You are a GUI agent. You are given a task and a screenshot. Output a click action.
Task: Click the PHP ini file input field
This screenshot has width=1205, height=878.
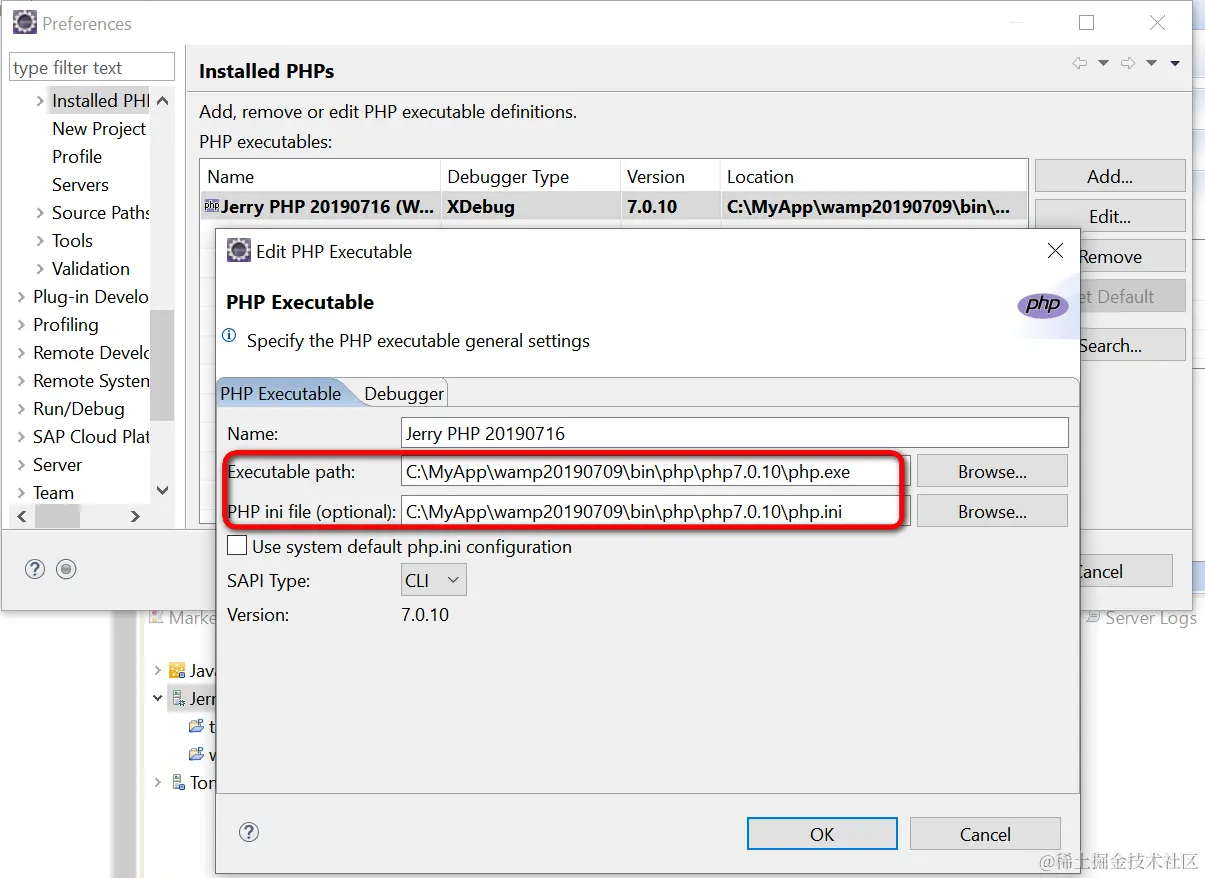tap(655, 511)
